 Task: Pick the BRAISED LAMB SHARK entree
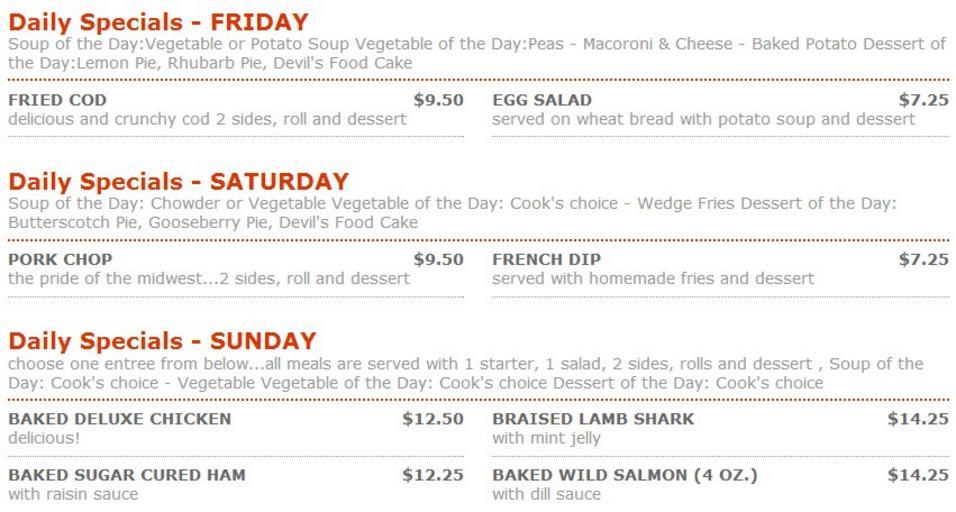click(x=592, y=419)
